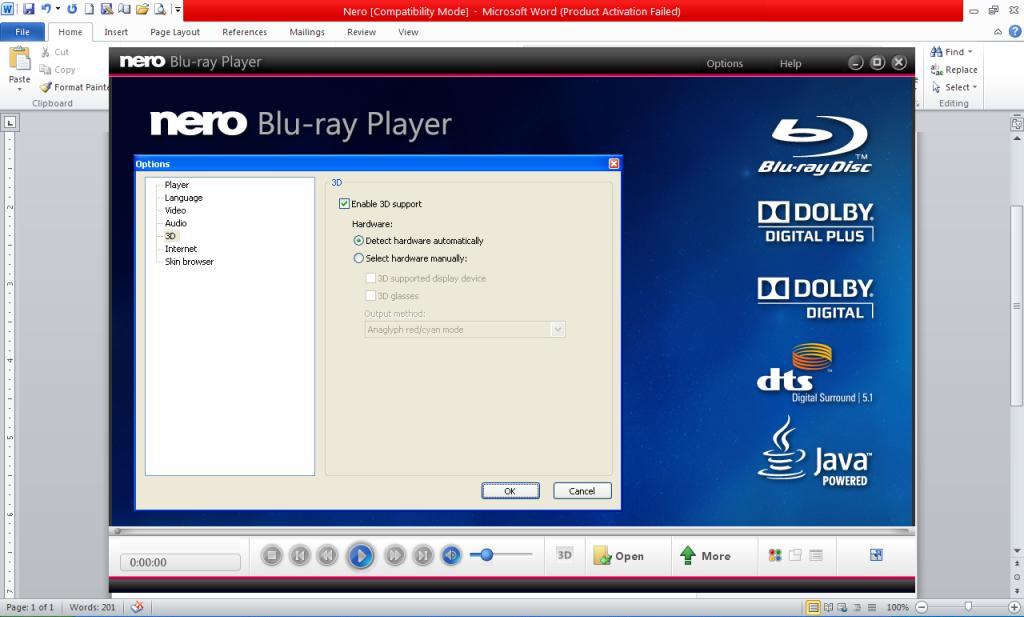Viewport: 1024px width, 617px height.
Task: Switch to full screen via the blue icon
Action: (876, 555)
